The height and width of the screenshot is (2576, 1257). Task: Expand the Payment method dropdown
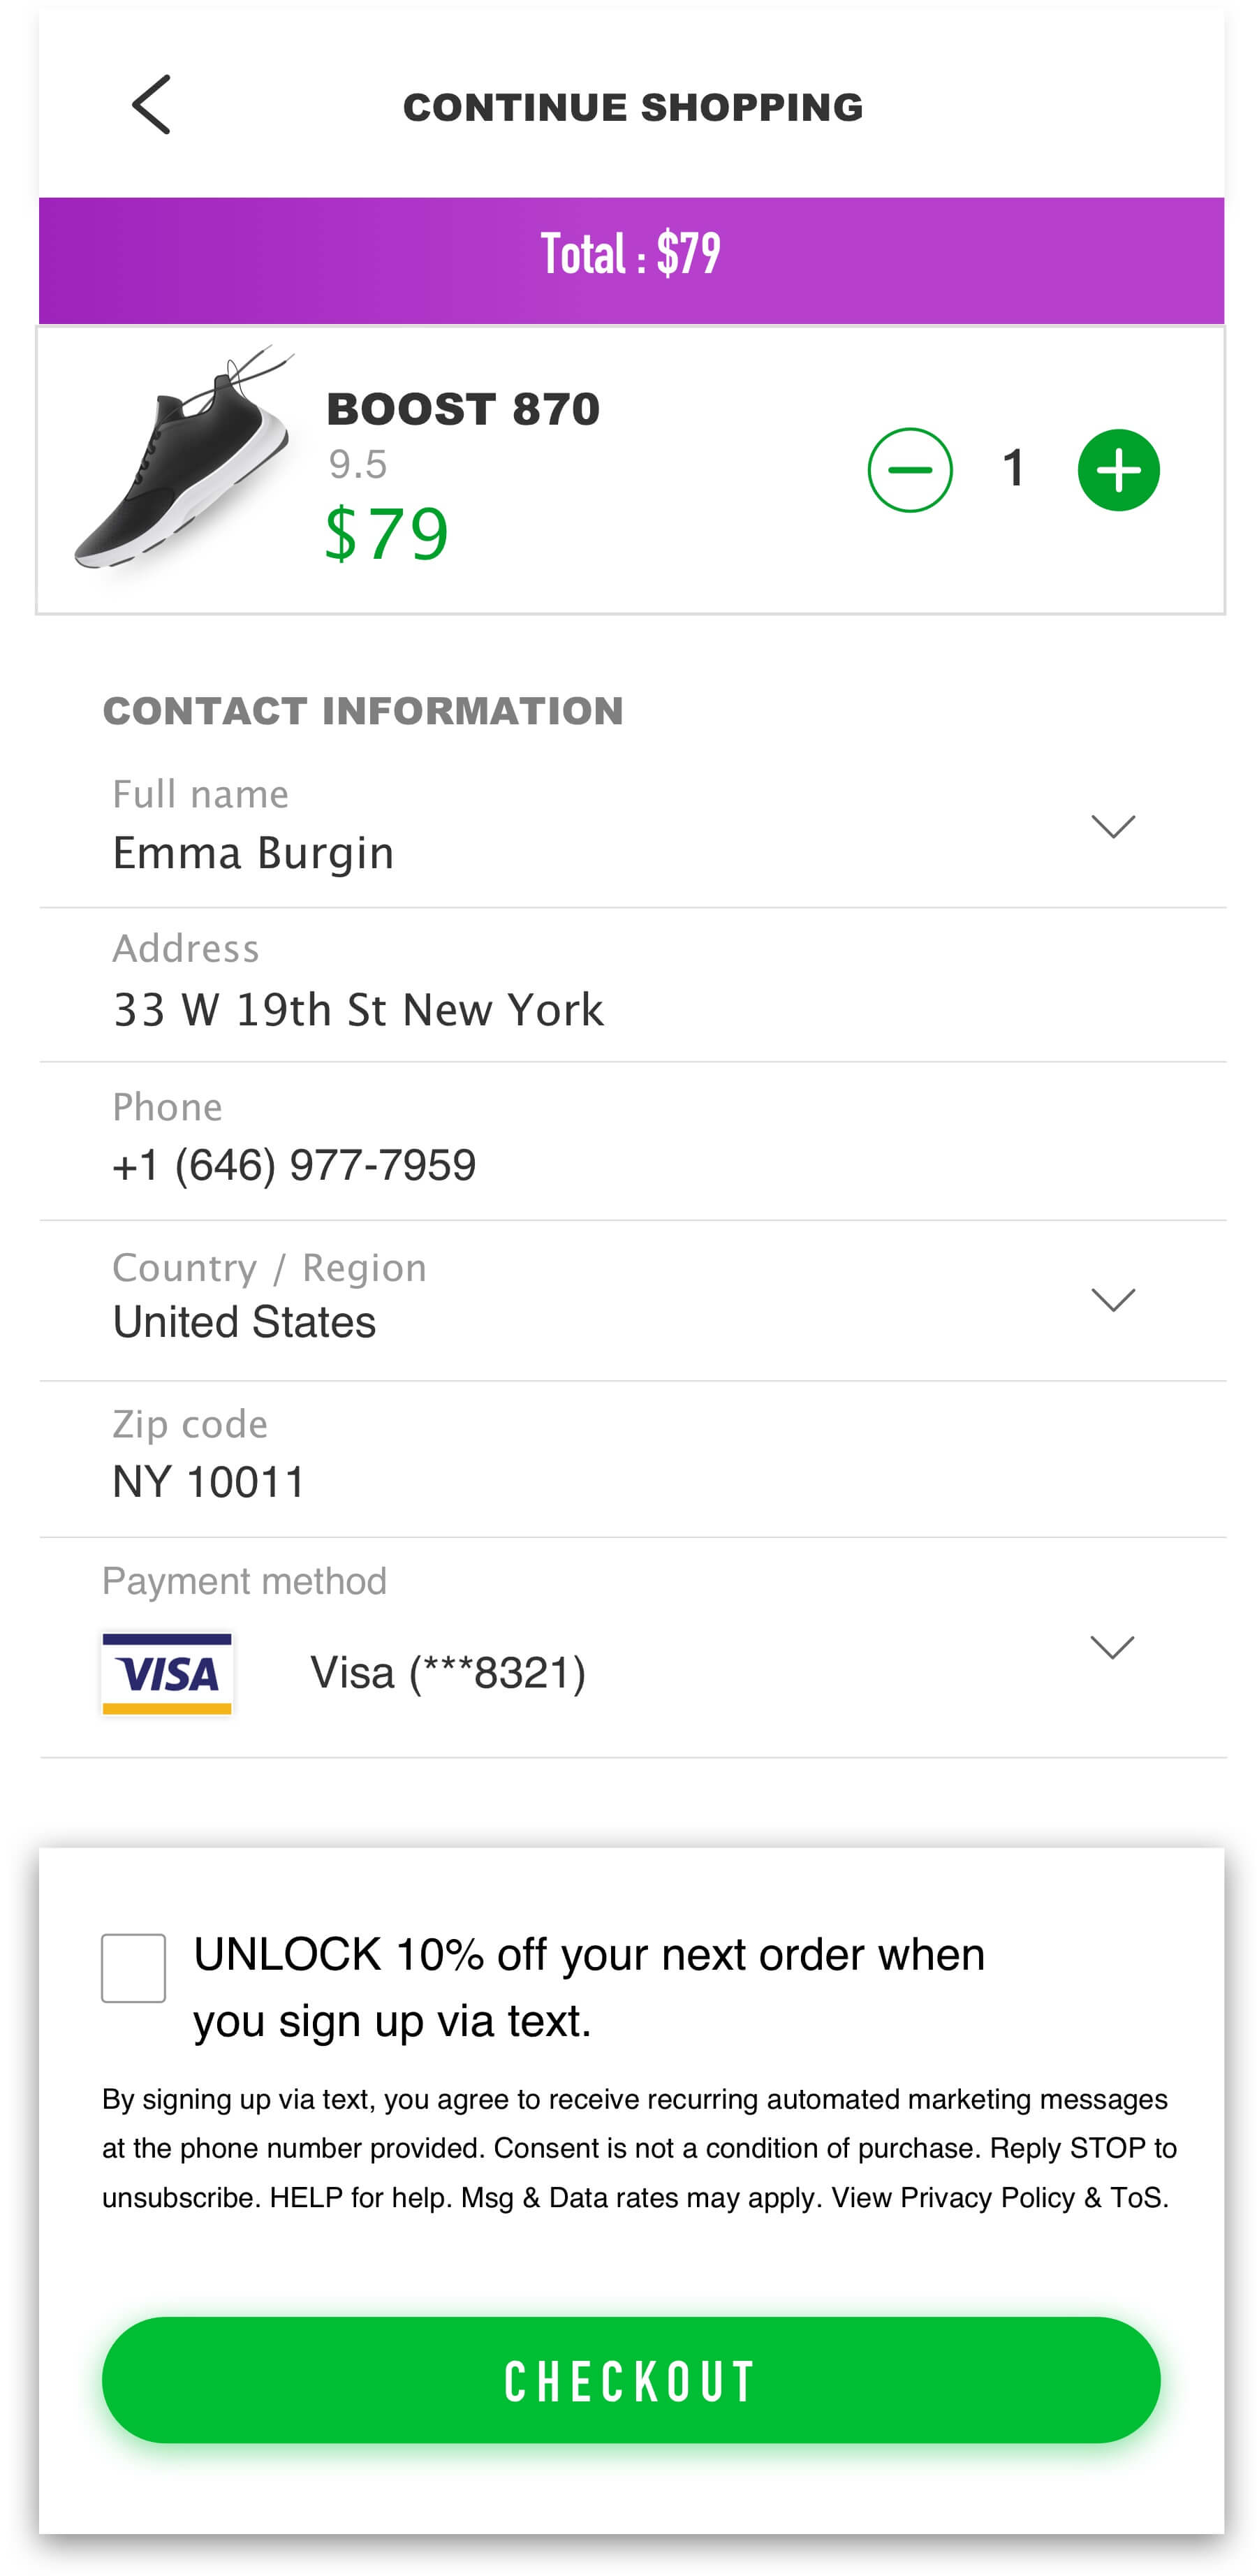coord(1111,1647)
